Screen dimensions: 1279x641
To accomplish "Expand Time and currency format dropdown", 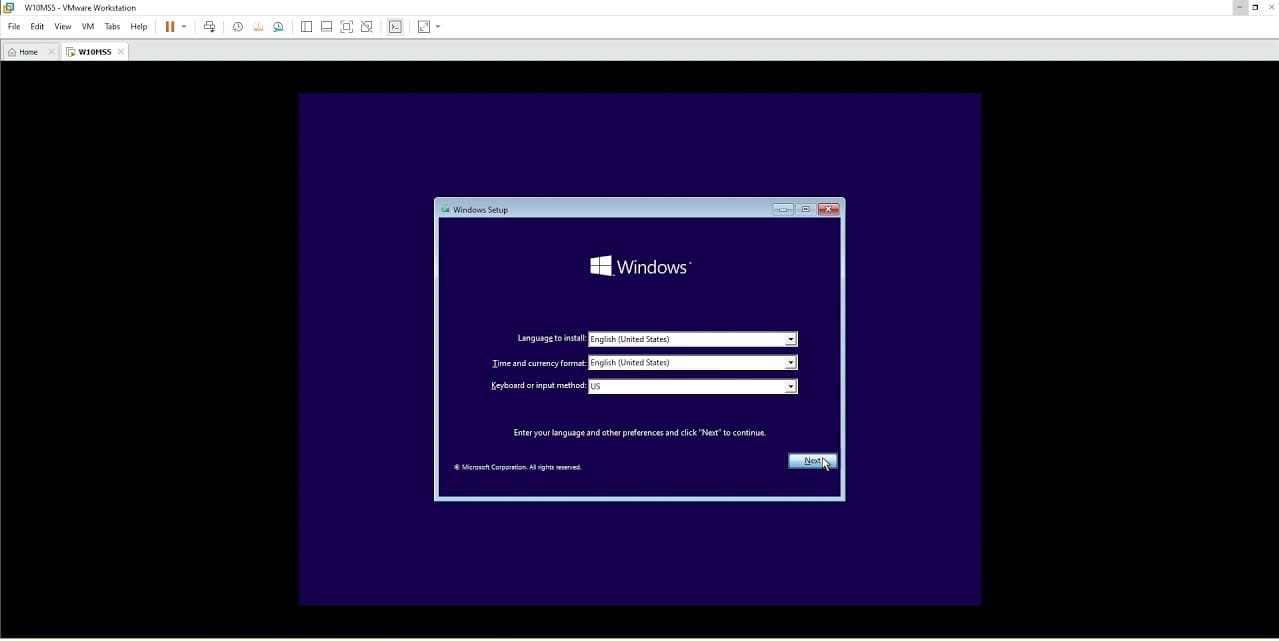I will tap(790, 363).
